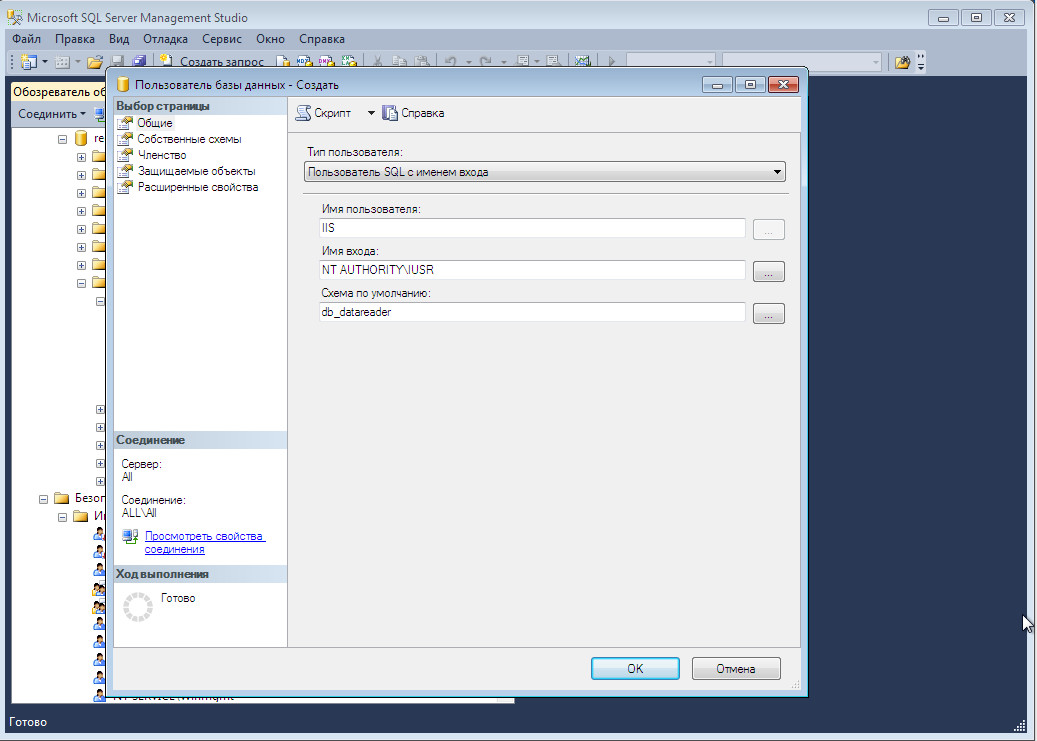This screenshot has height=741, width=1037.
Task: Open the Отладка menu
Action: pos(165,39)
